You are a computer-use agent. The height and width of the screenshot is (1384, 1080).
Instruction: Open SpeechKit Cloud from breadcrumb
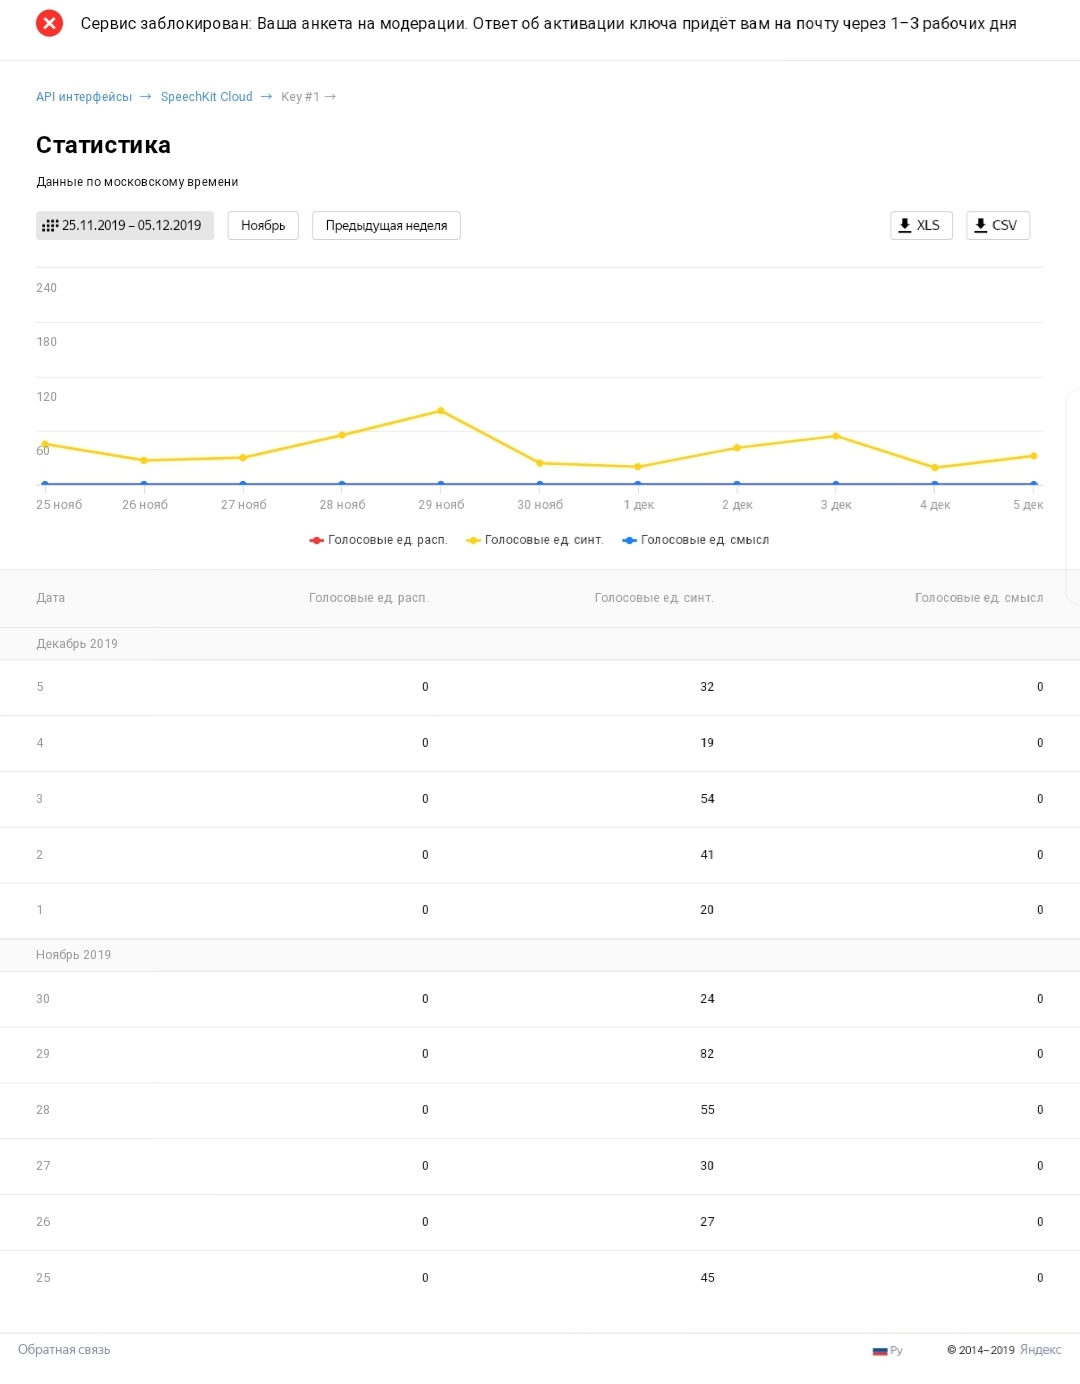pyautogui.click(x=207, y=96)
